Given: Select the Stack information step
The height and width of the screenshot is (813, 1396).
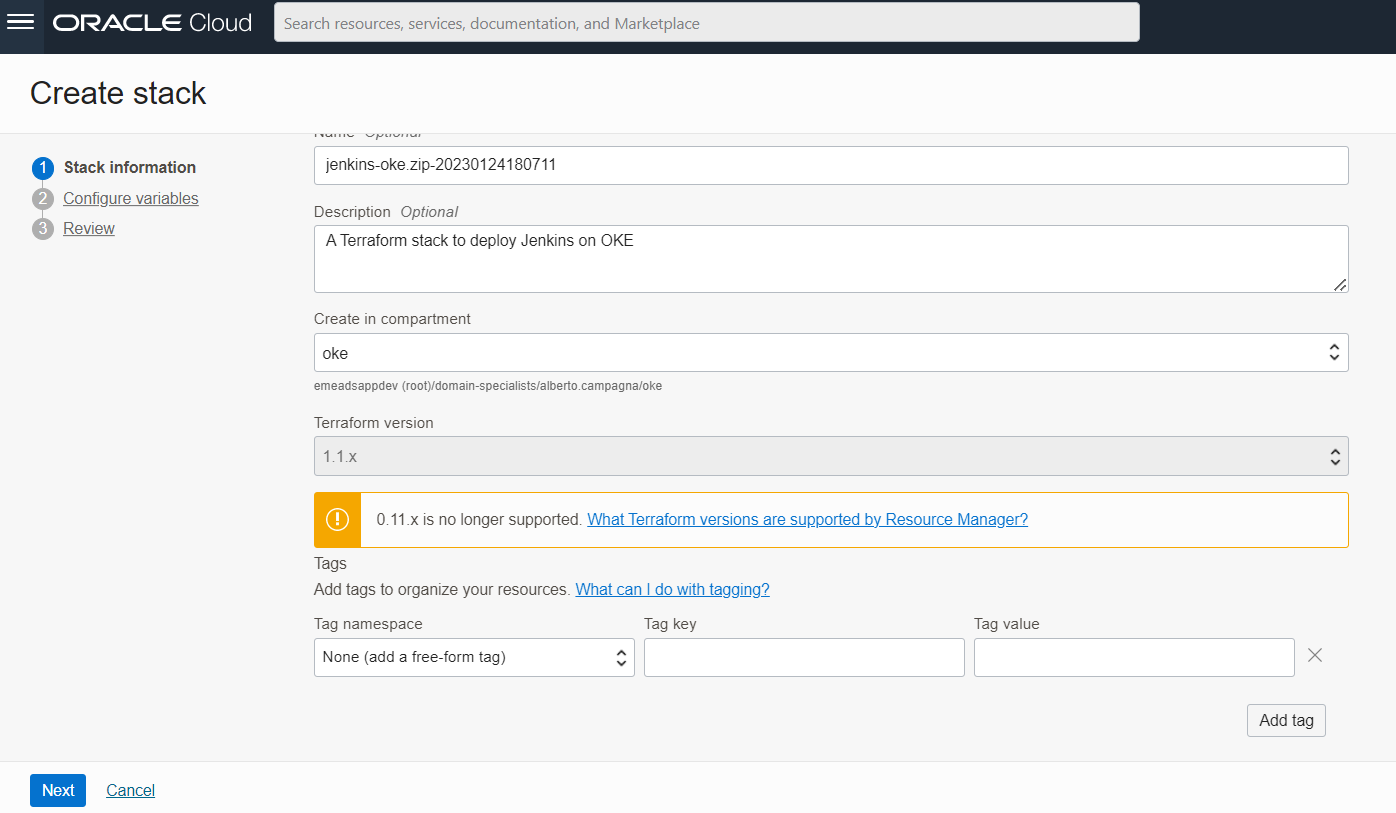Looking at the screenshot, I should click(x=130, y=167).
